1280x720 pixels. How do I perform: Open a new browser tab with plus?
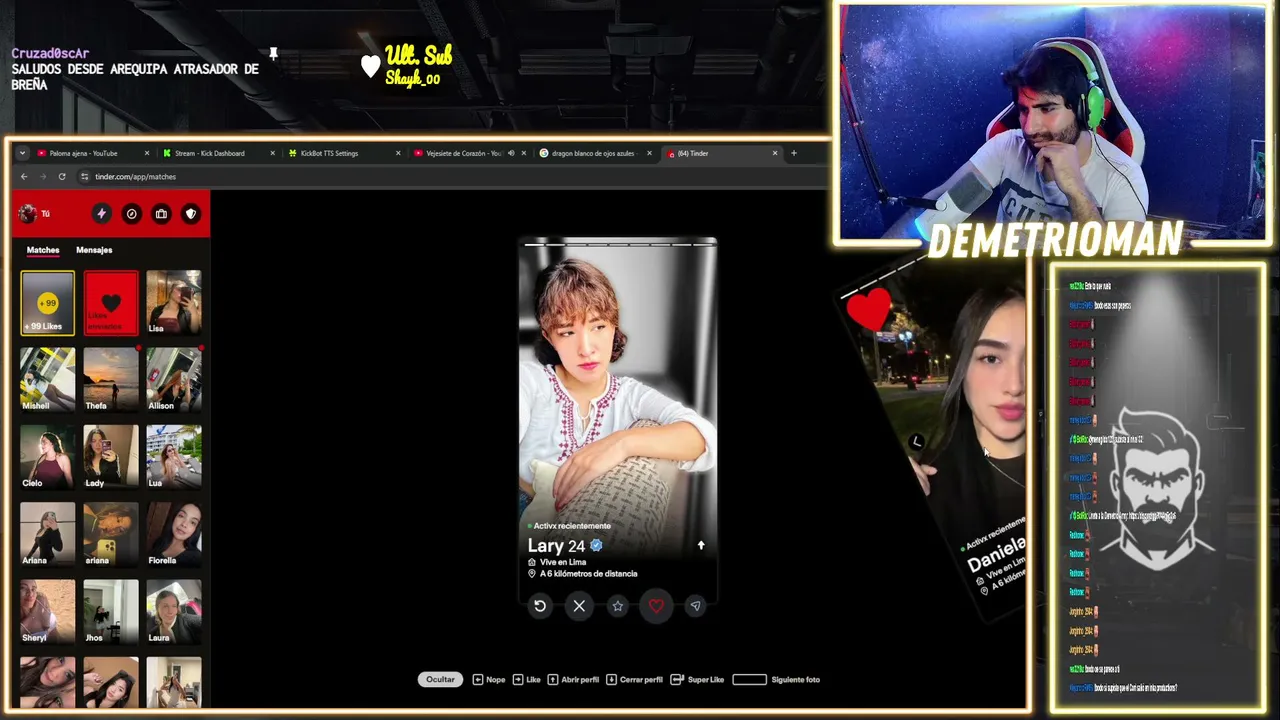pyautogui.click(x=794, y=153)
